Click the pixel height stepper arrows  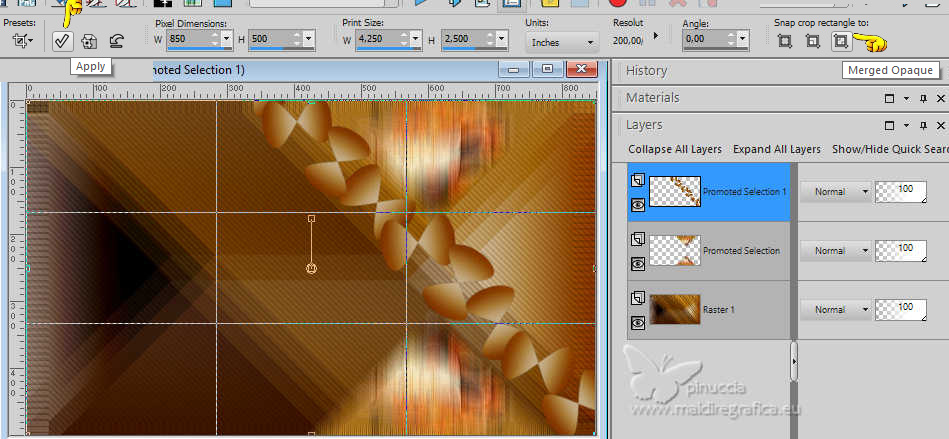297,40
